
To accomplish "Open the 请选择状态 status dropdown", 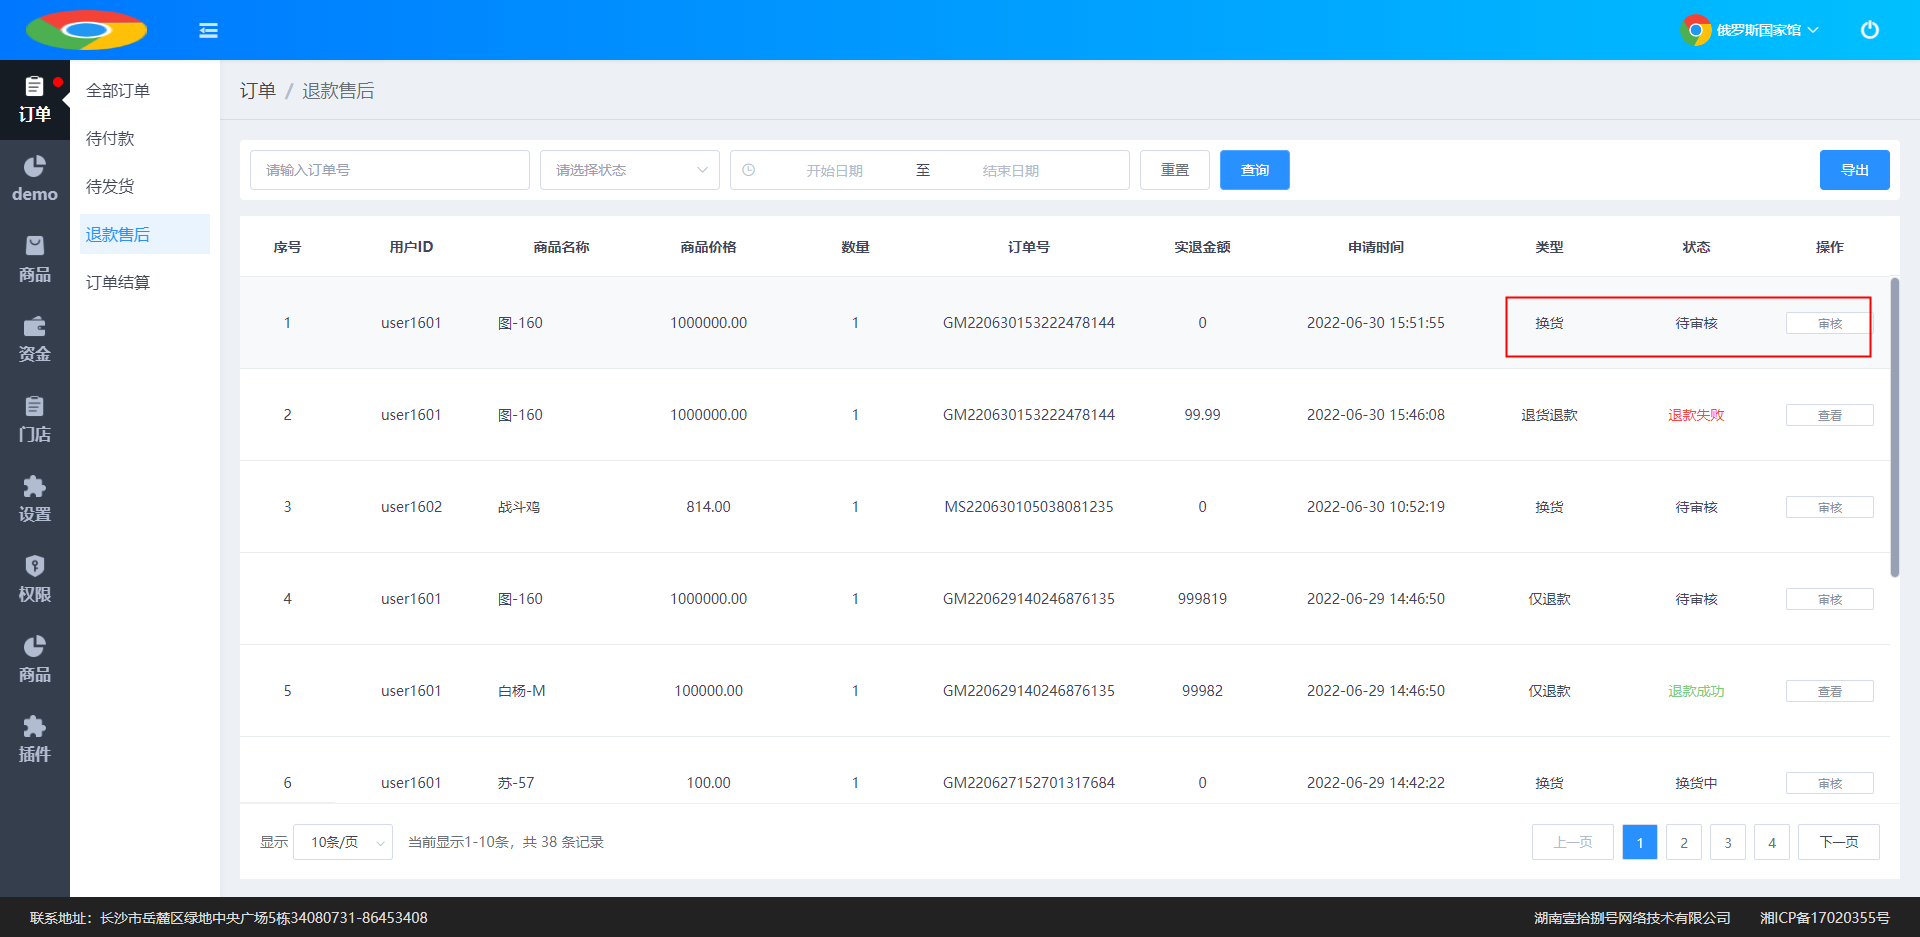I will [x=630, y=170].
